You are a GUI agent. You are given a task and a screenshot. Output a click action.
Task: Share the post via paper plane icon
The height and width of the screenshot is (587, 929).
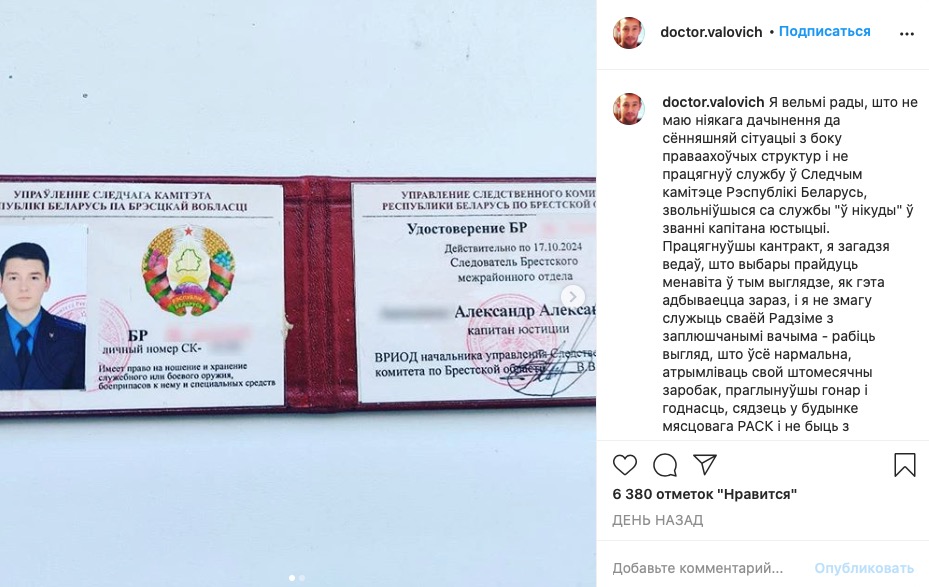click(x=705, y=464)
